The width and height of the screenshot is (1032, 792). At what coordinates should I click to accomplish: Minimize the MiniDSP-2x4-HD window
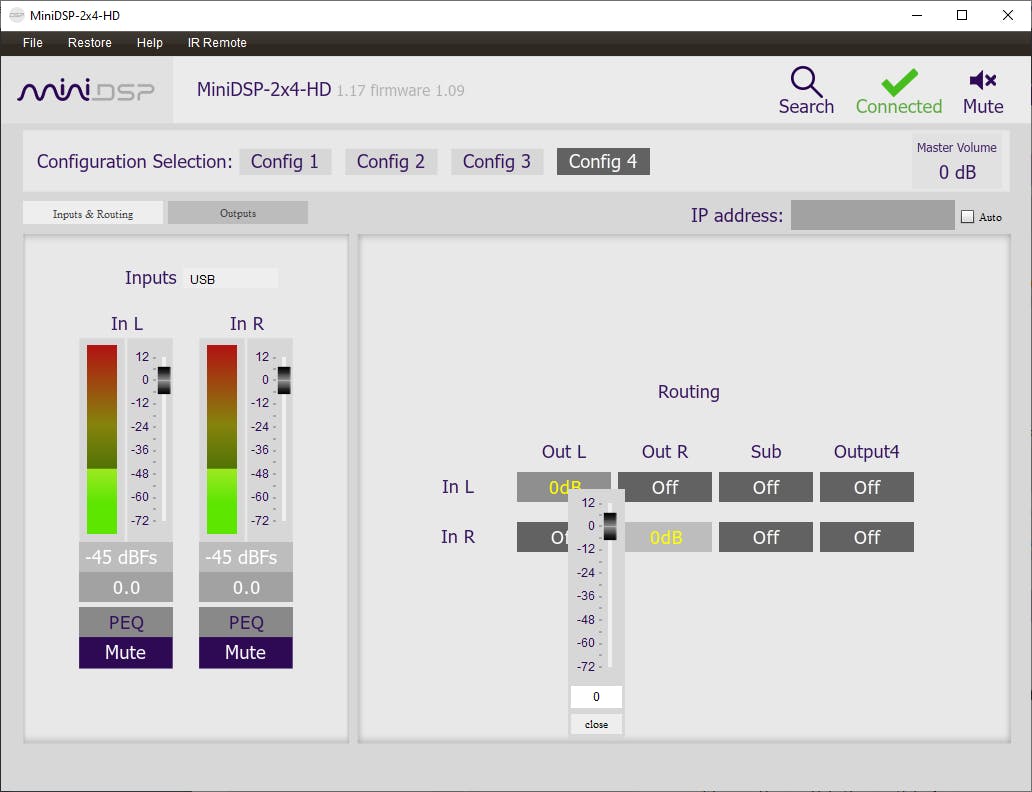(x=917, y=15)
